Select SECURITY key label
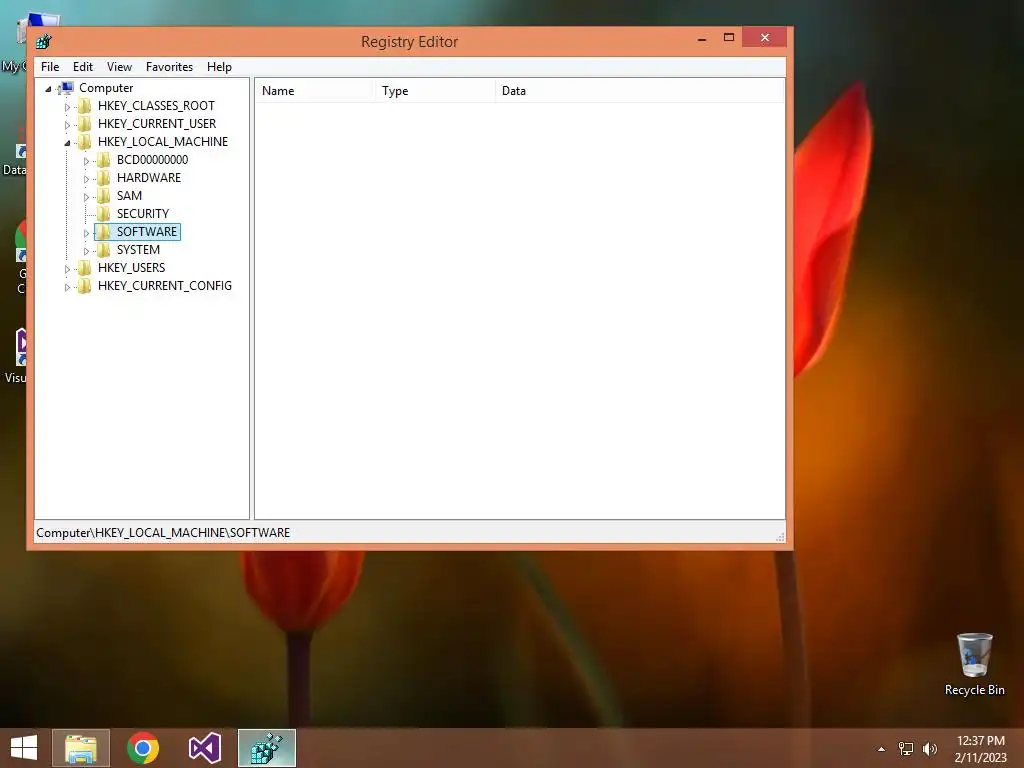The height and width of the screenshot is (768, 1024). point(142,214)
